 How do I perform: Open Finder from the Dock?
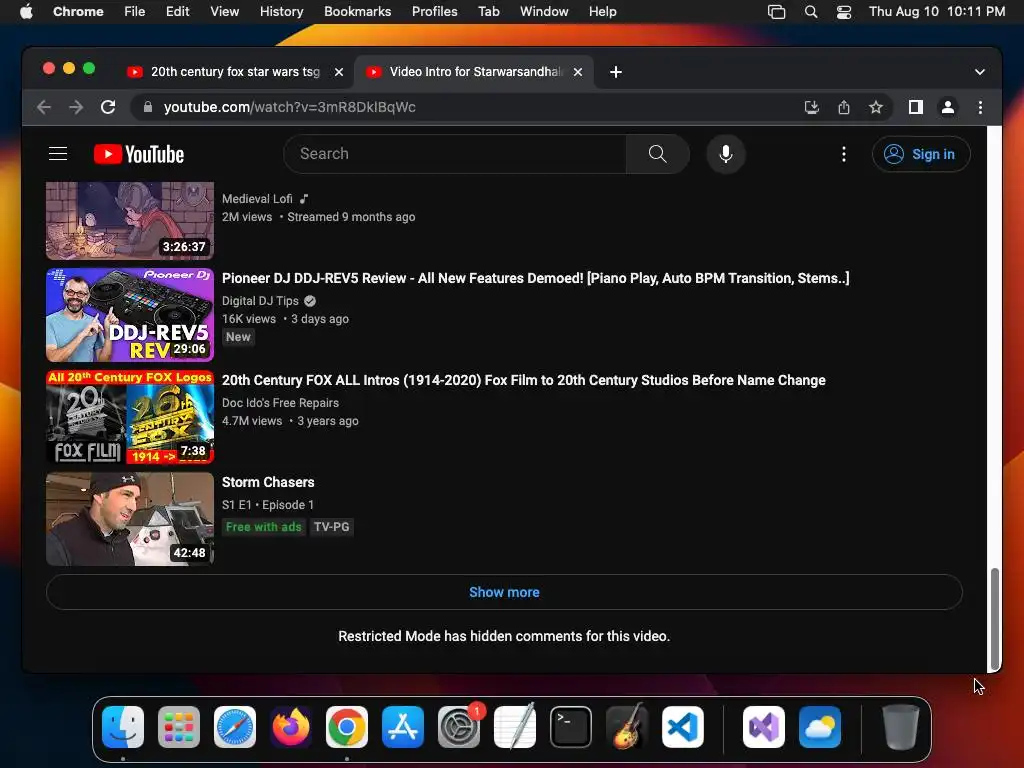pos(123,727)
